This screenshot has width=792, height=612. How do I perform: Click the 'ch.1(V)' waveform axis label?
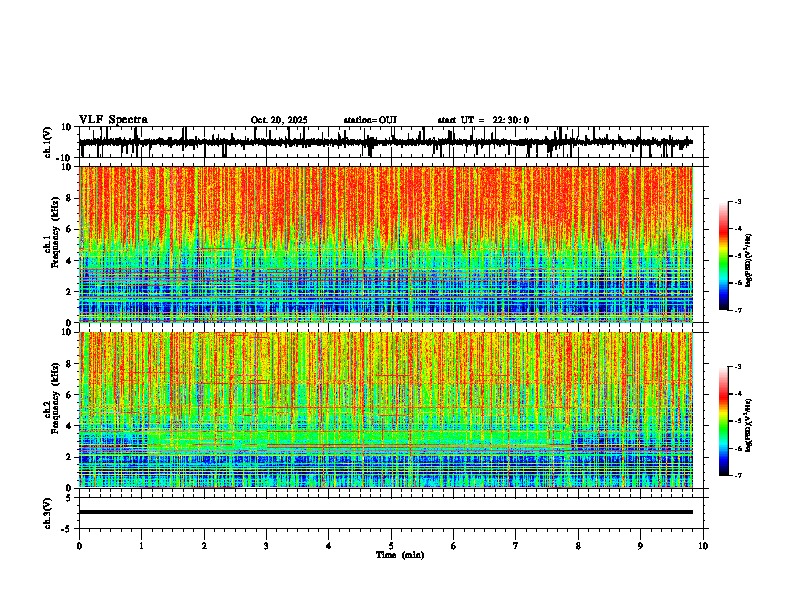(48, 142)
